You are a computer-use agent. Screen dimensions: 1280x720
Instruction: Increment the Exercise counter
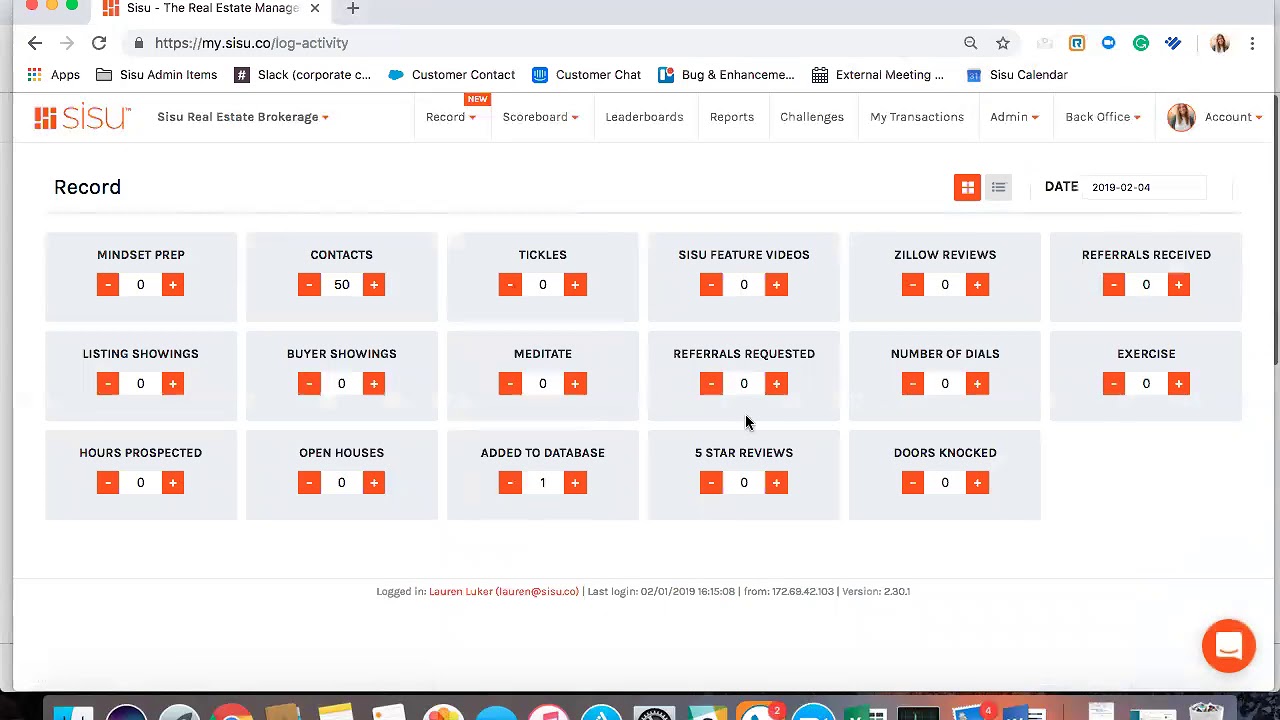pyautogui.click(x=1178, y=384)
